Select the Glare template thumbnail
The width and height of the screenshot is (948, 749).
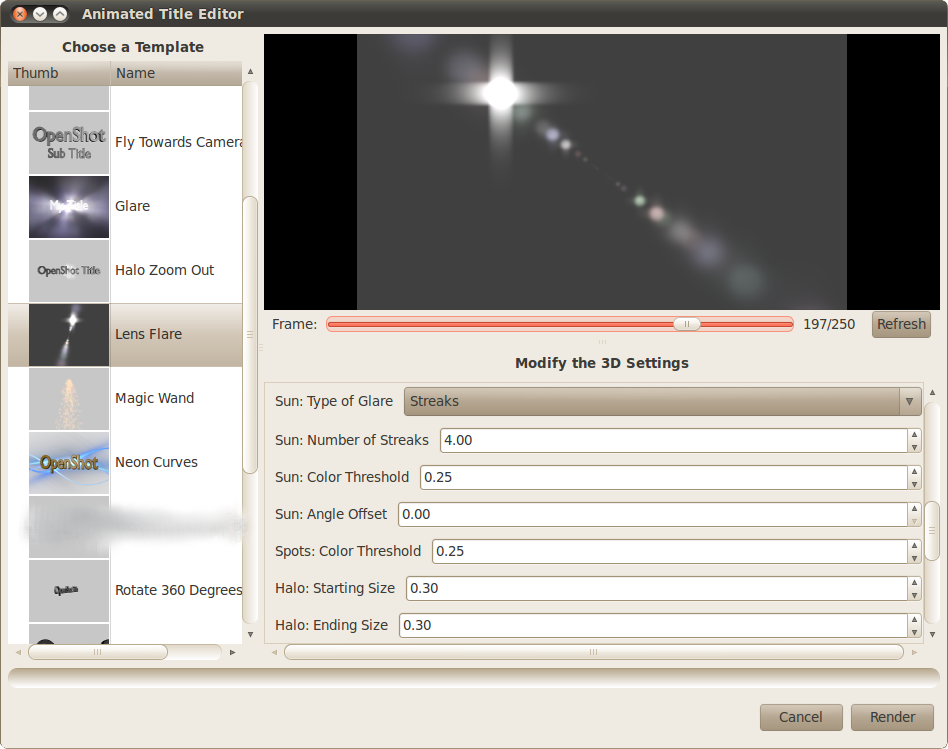[68, 206]
